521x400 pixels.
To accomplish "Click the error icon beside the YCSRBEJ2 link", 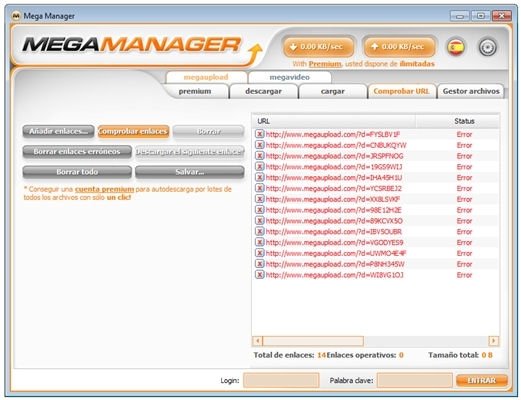I will point(259,188).
